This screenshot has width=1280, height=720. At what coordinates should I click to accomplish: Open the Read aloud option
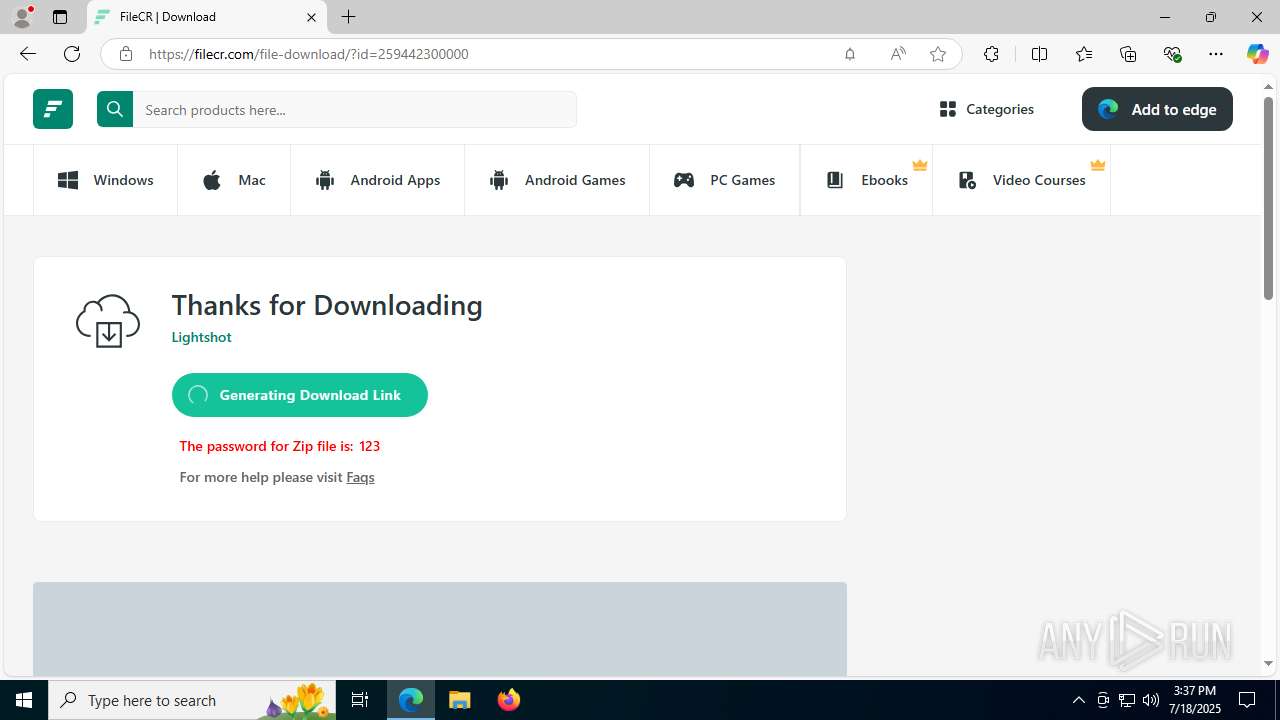(x=898, y=54)
